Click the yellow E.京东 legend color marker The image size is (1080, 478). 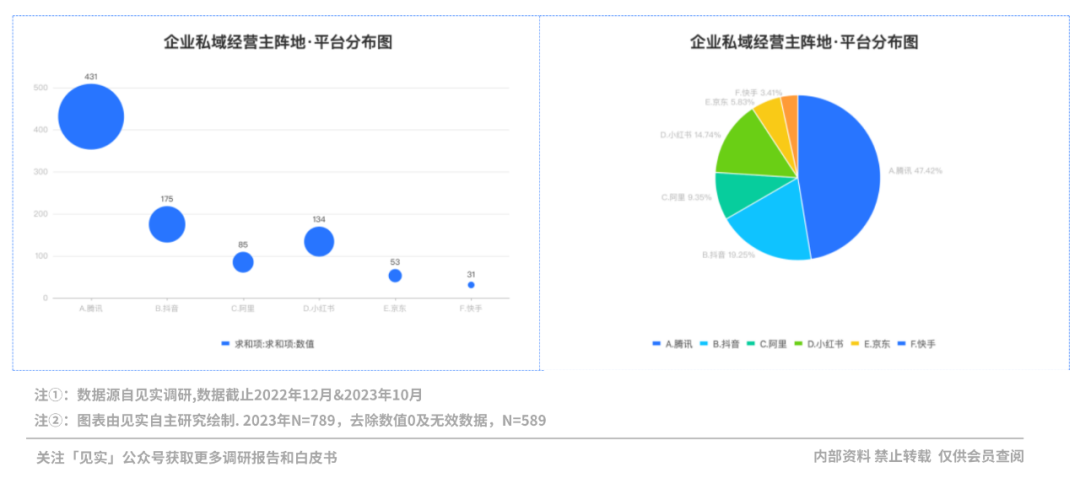856,344
